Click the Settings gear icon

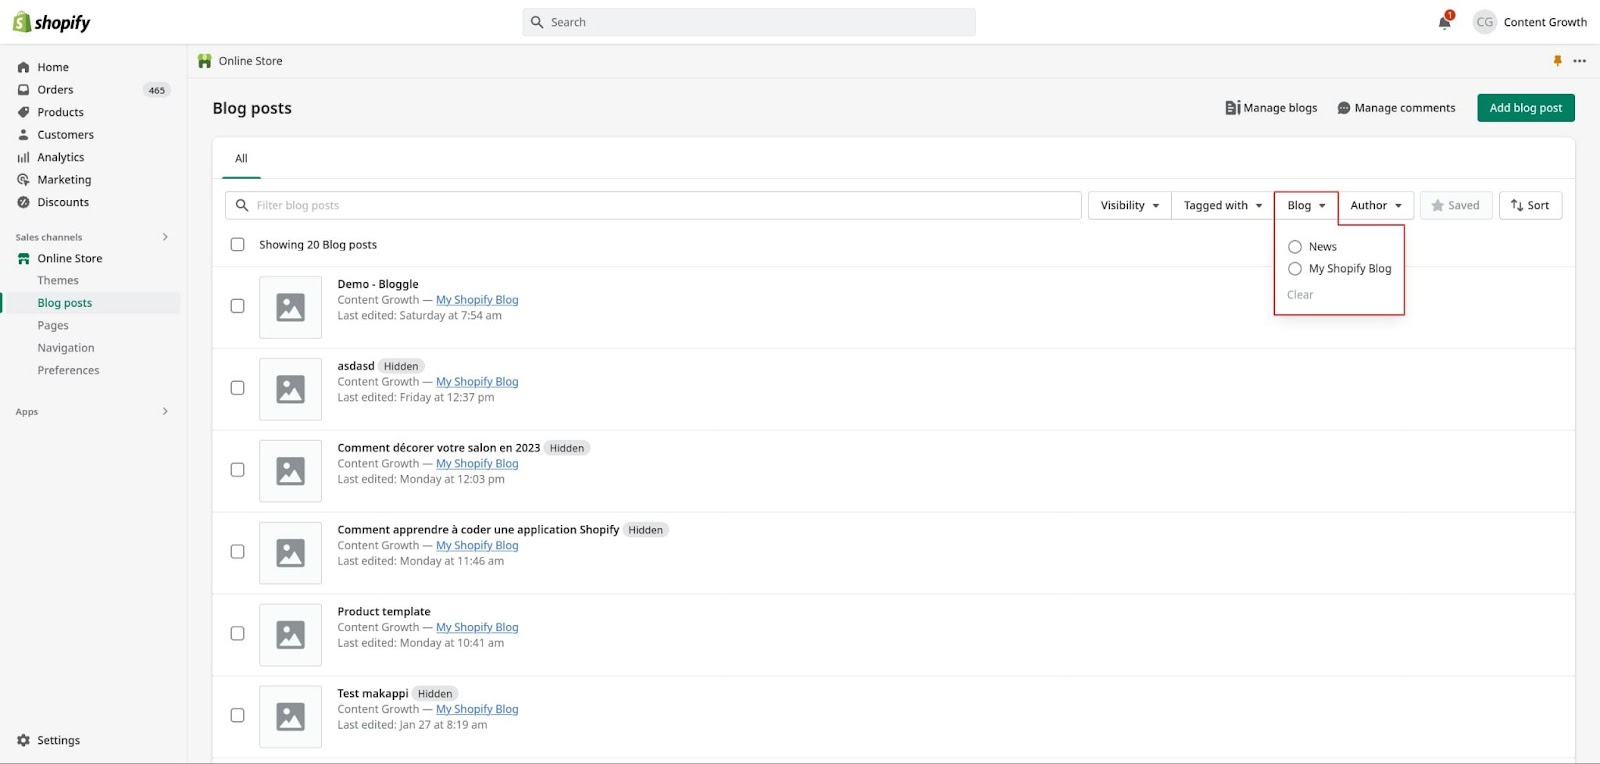(x=23, y=741)
